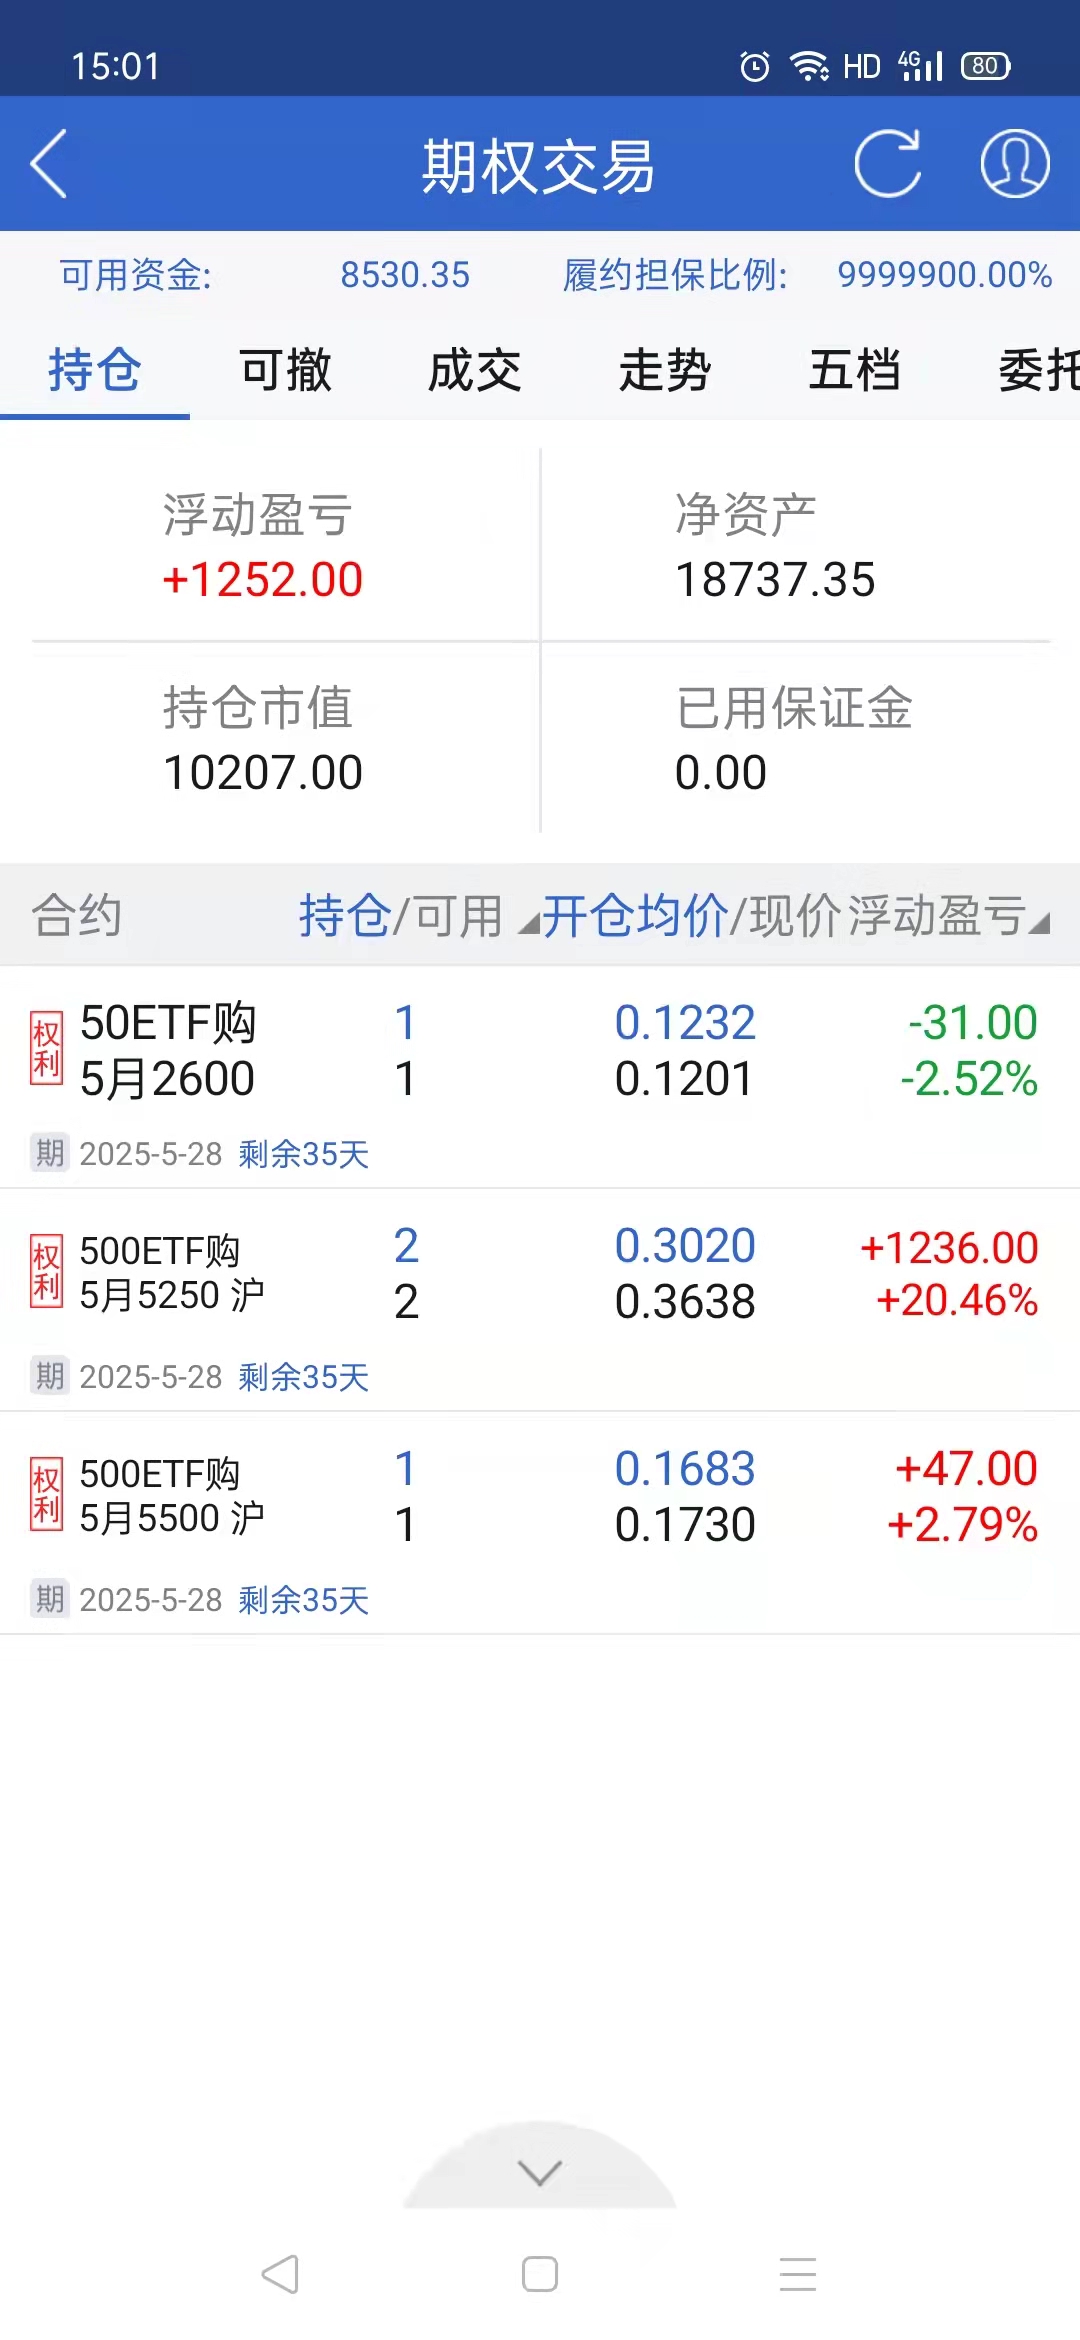The width and height of the screenshot is (1080, 2340).
Task: Tap the back arrow icon
Action: click(x=49, y=164)
